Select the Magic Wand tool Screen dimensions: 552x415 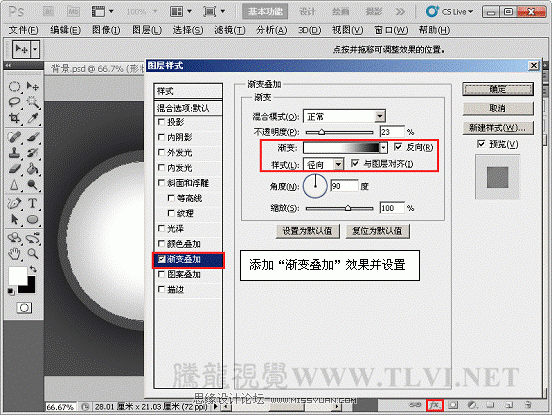[33, 102]
